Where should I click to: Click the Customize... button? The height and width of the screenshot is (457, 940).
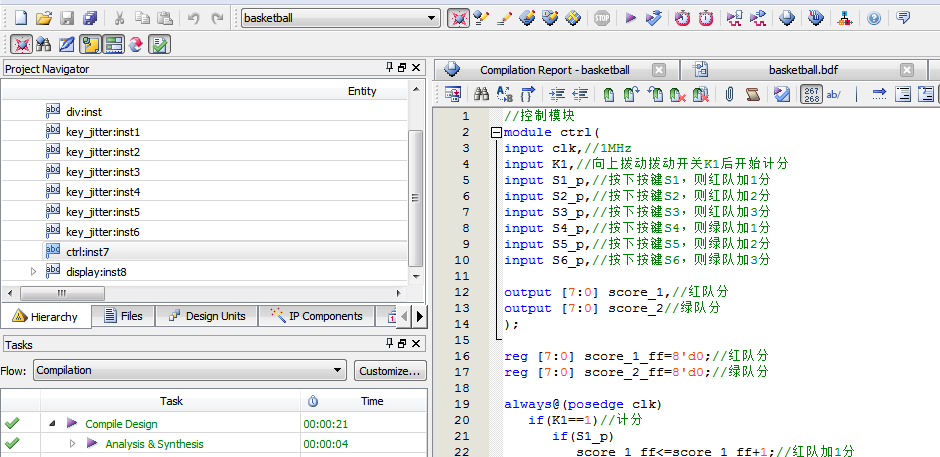389,370
